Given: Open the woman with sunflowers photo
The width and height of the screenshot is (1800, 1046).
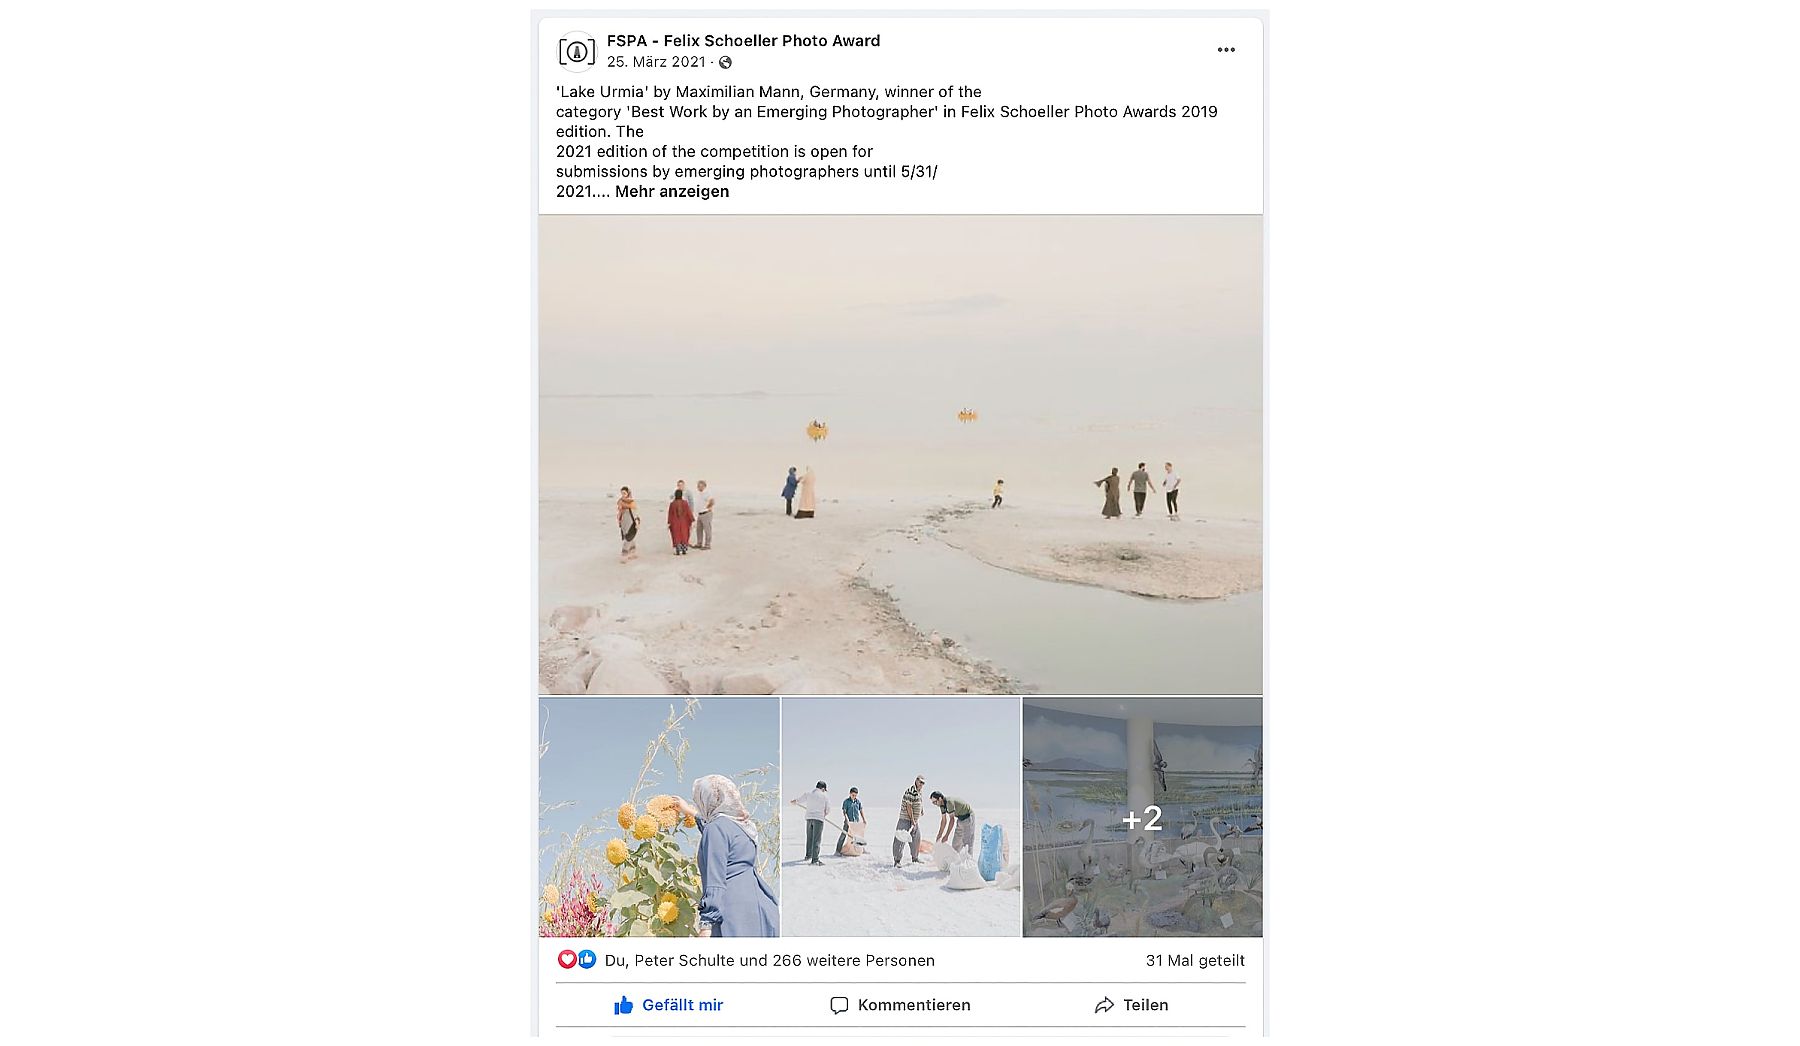Looking at the screenshot, I should tap(659, 817).
